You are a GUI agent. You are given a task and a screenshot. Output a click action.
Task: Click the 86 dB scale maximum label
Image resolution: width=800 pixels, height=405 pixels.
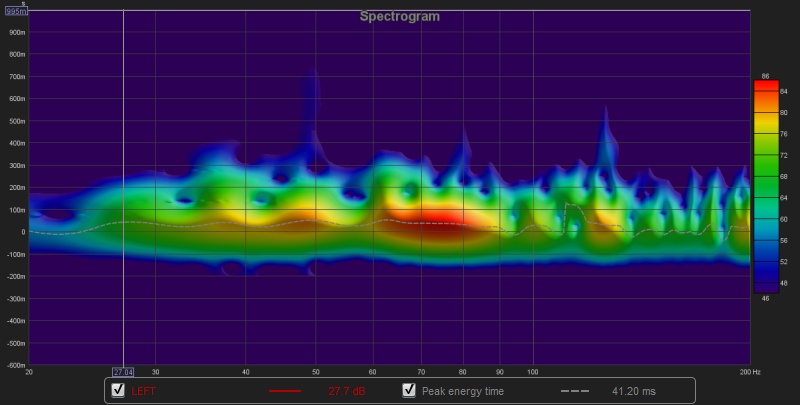765,76
